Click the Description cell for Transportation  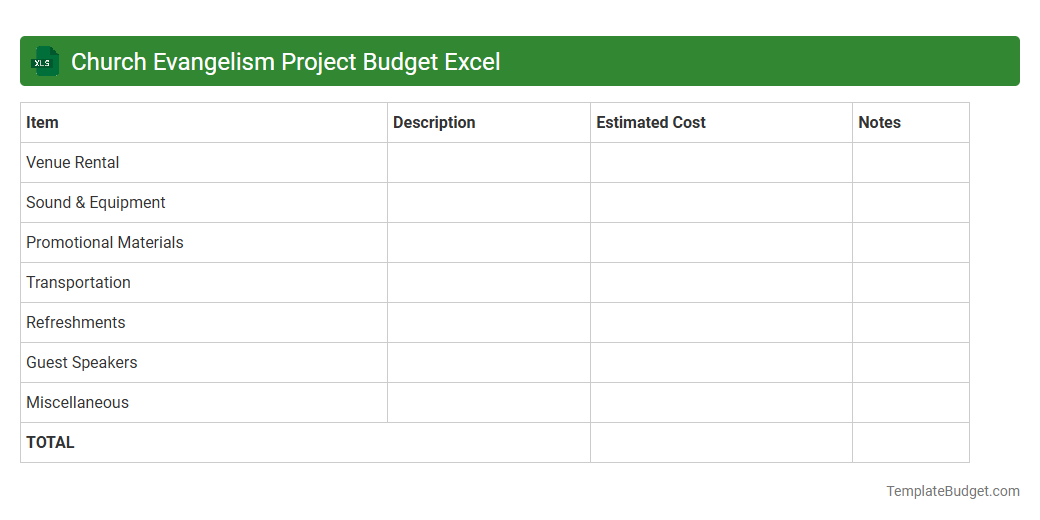click(x=489, y=283)
